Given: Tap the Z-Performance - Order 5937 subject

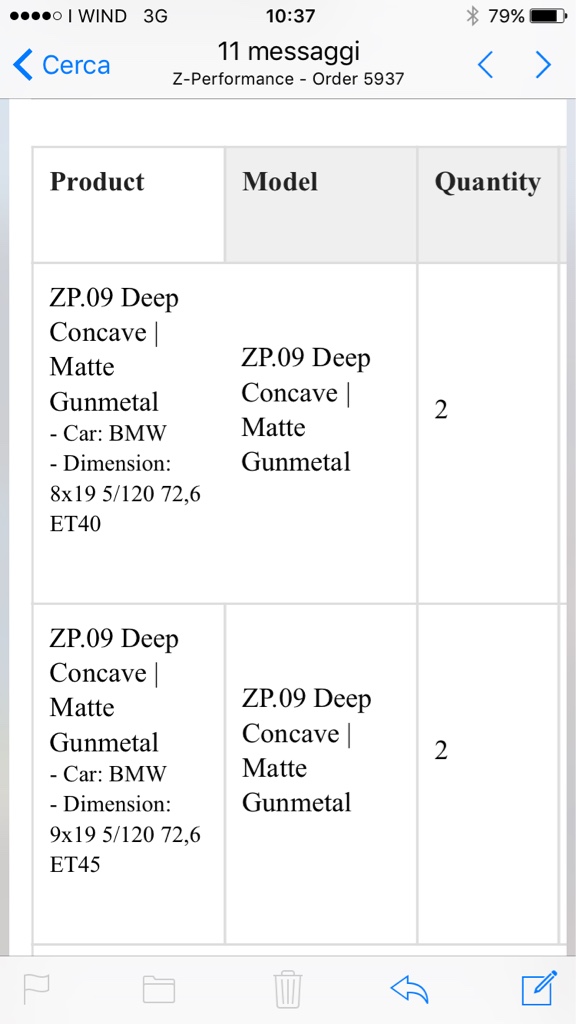Looking at the screenshot, I should click(288, 79).
